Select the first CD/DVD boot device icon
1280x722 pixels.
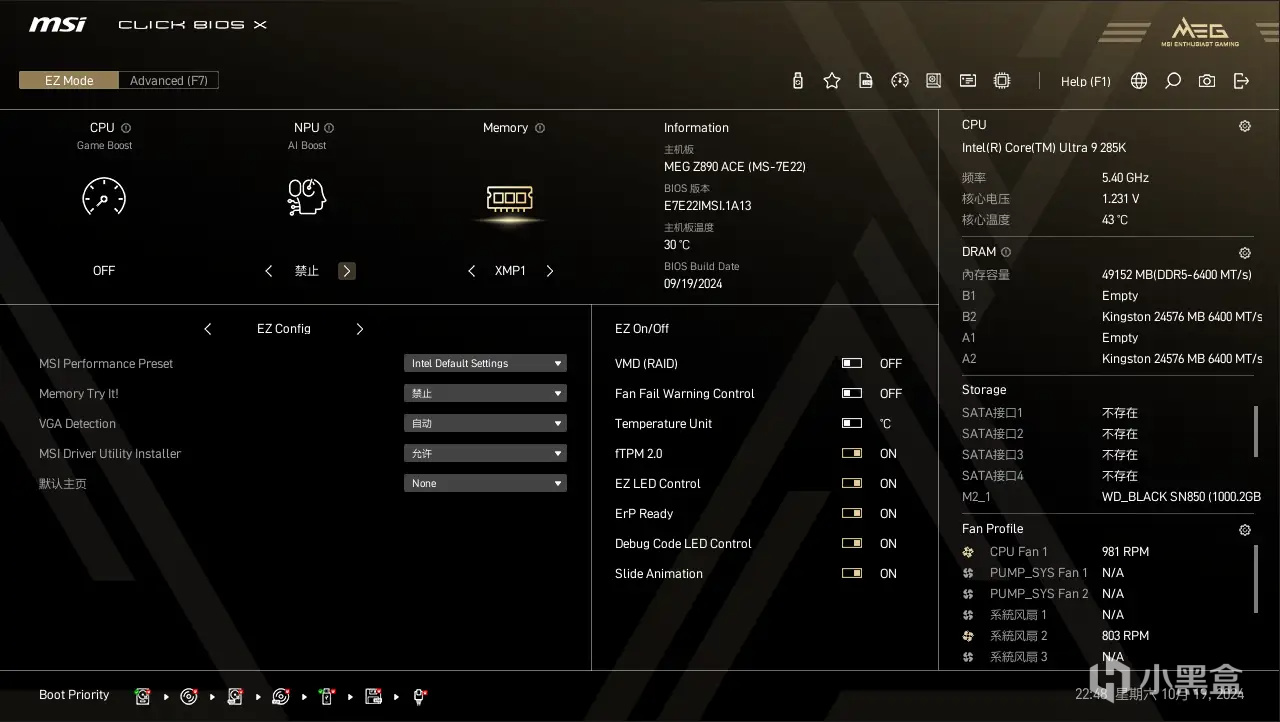(x=189, y=696)
